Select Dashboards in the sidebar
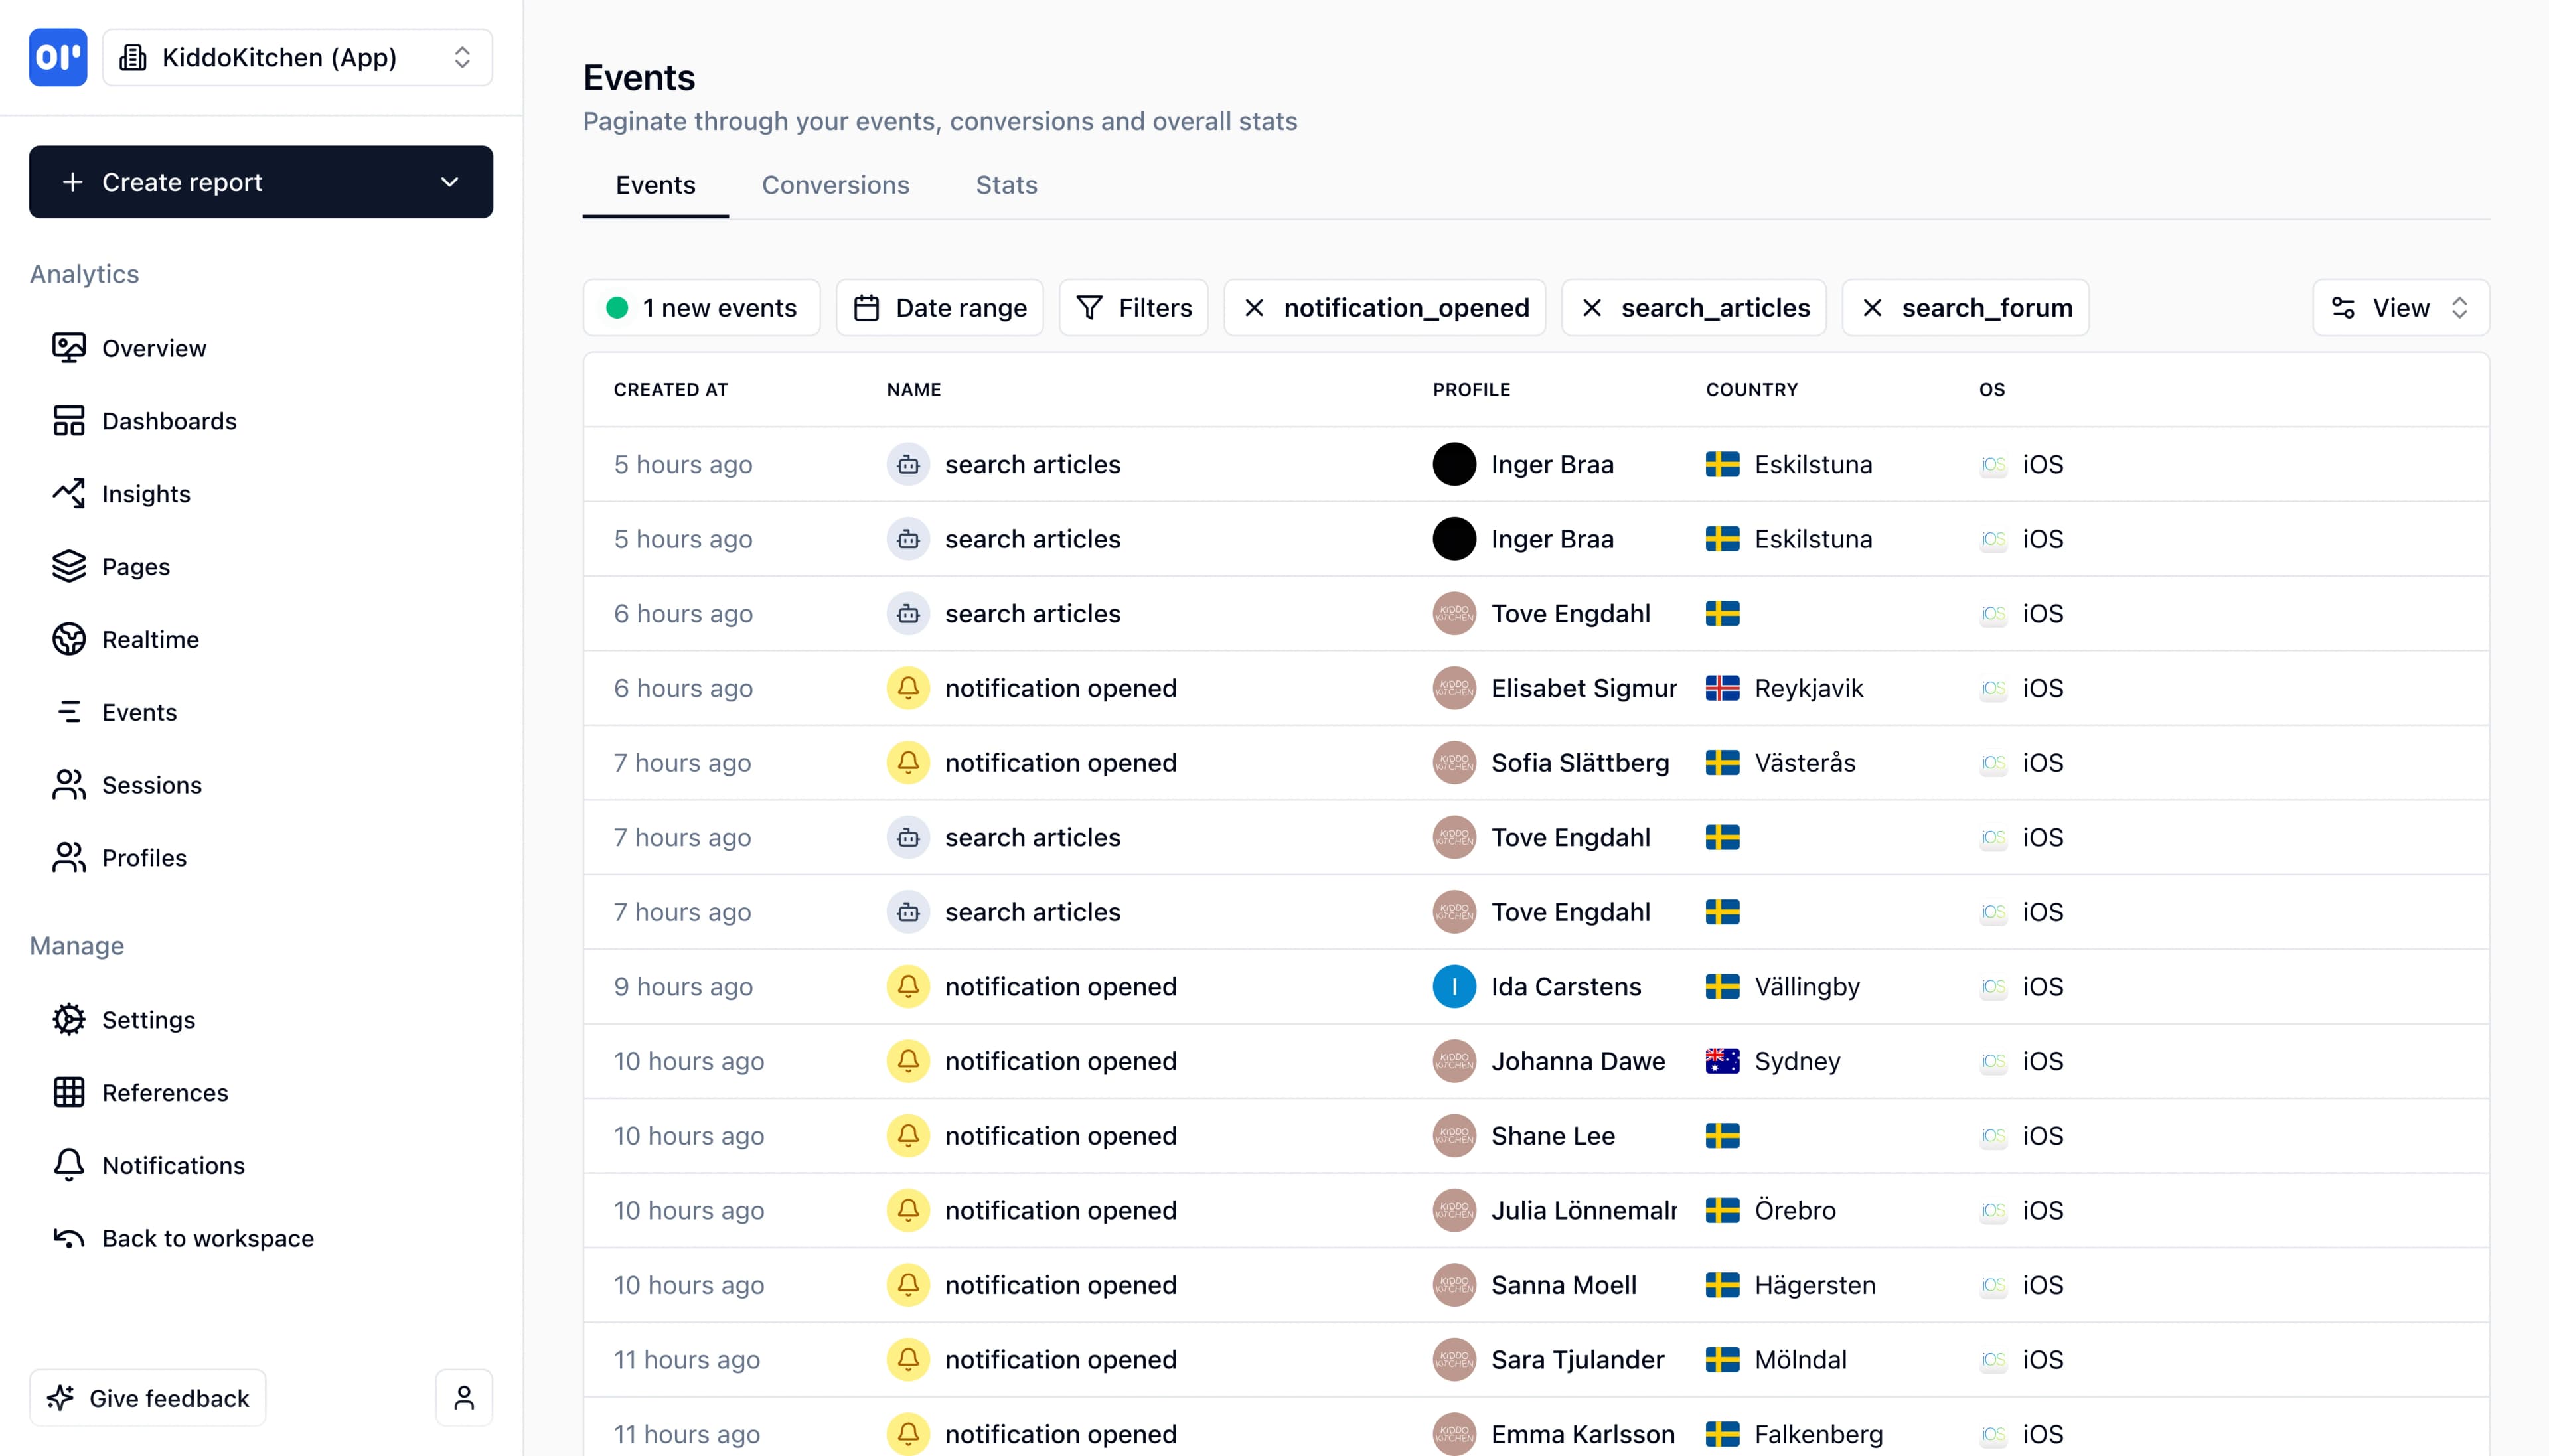2549x1456 pixels. (169, 421)
